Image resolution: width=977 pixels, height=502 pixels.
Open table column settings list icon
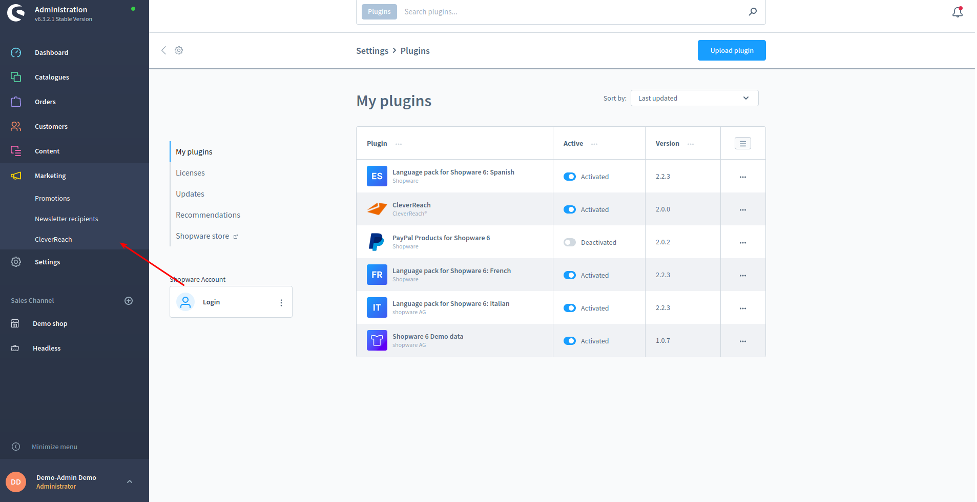pos(743,144)
